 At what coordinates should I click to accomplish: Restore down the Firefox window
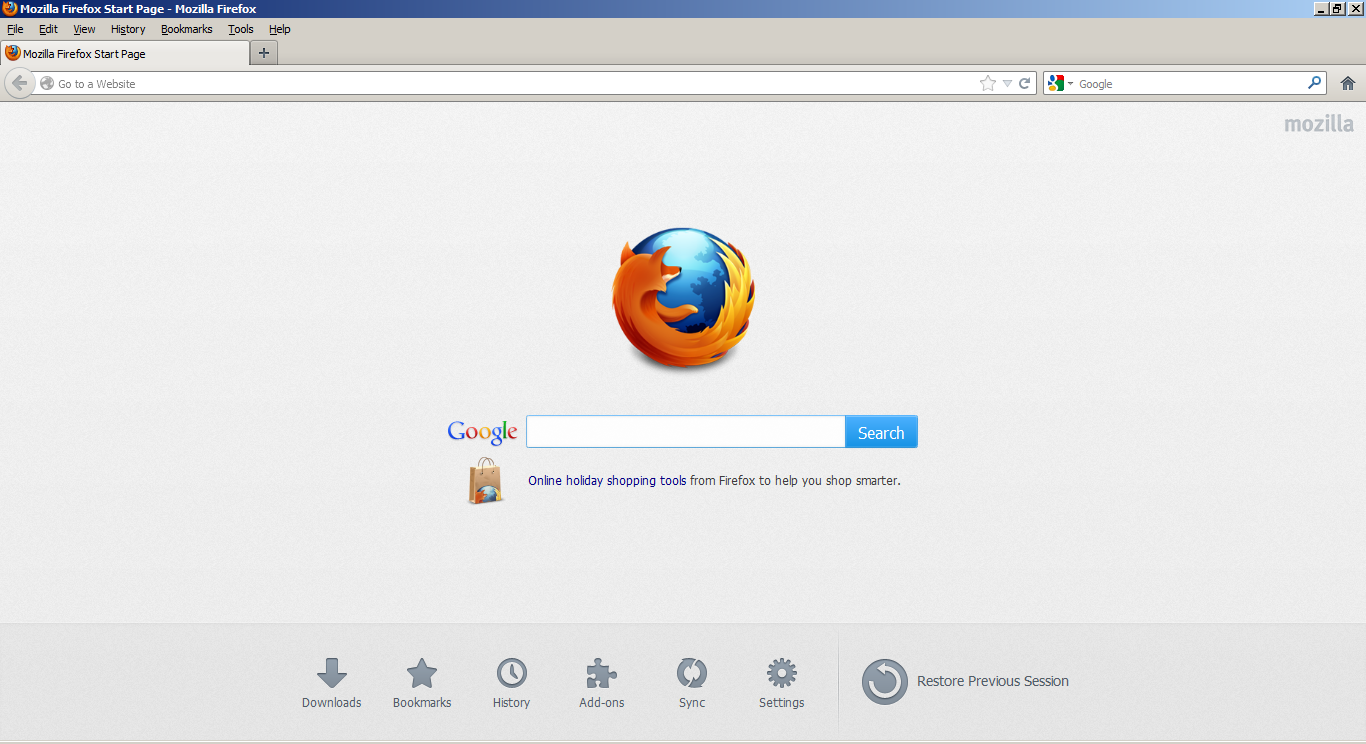pyautogui.click(x=1337, y=8)
